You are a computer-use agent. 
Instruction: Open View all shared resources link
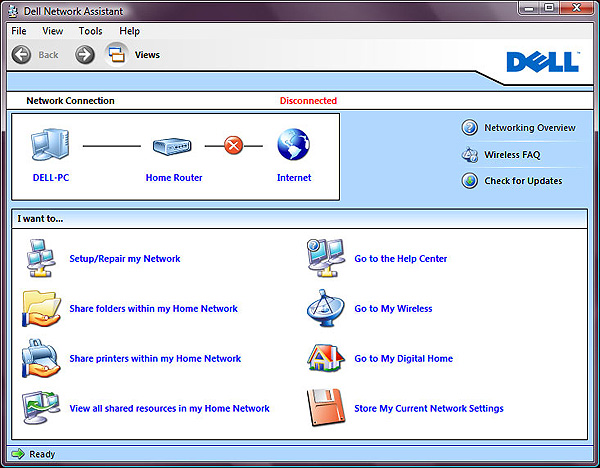click(170, 408)
